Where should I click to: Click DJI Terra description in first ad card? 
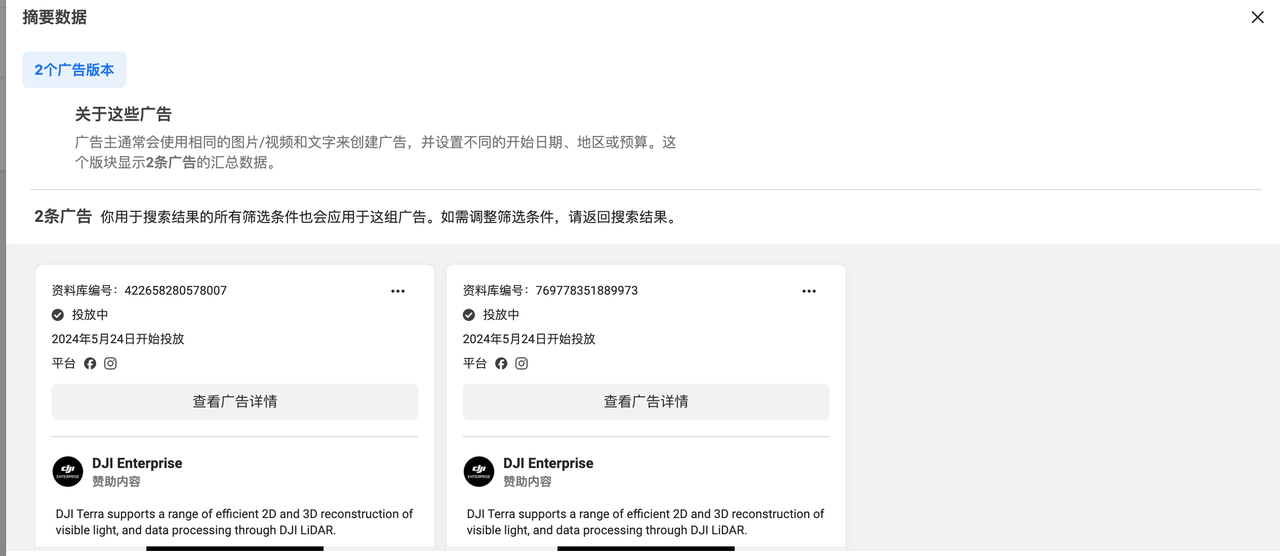[235, 522]
